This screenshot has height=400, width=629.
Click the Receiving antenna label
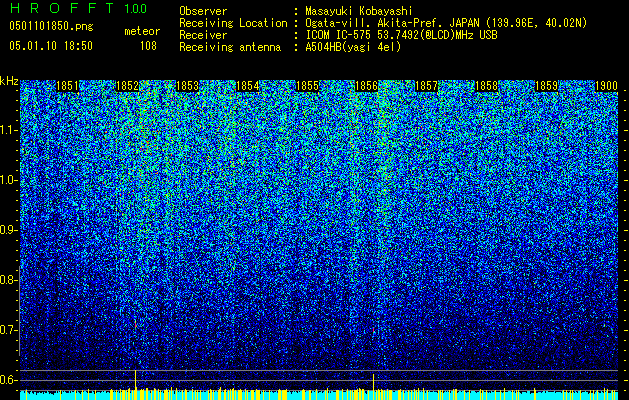click(x=230, y=47)
